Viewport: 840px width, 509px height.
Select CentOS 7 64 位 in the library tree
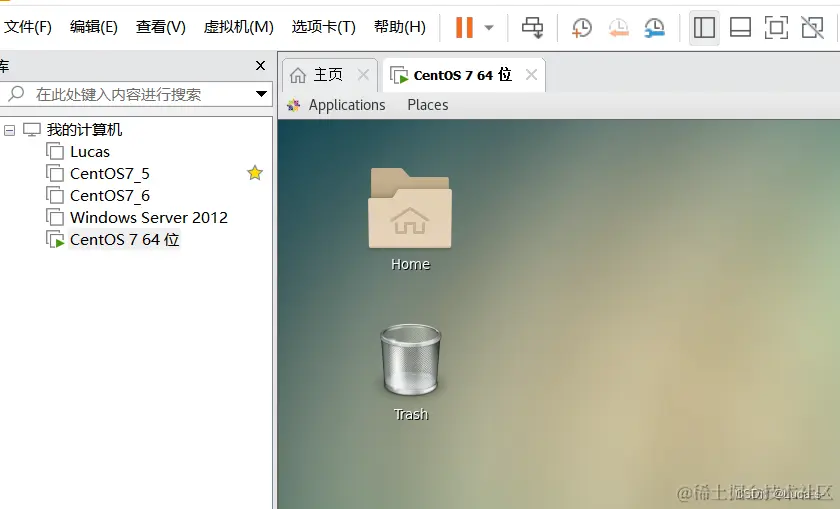point(124,239)
